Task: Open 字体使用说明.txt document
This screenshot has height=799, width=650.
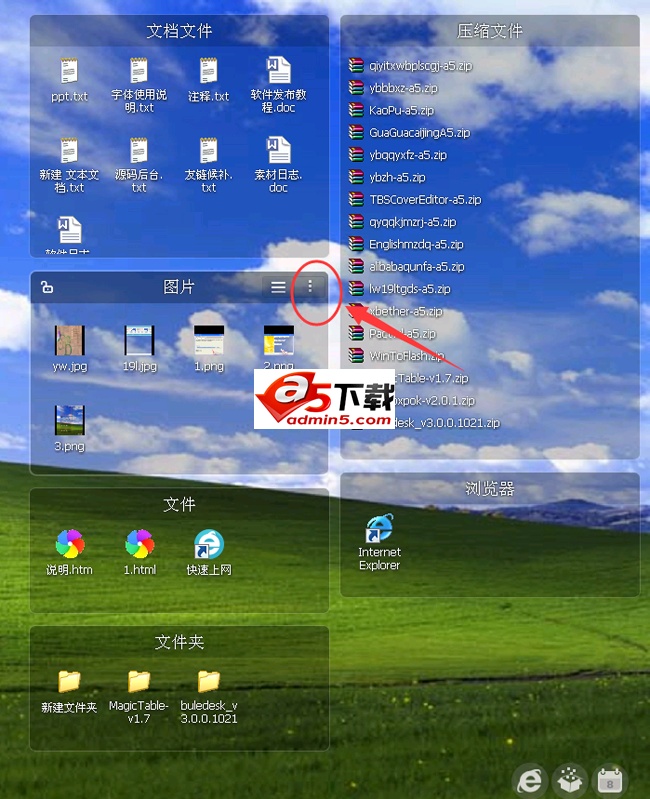Action: point(139,71)
